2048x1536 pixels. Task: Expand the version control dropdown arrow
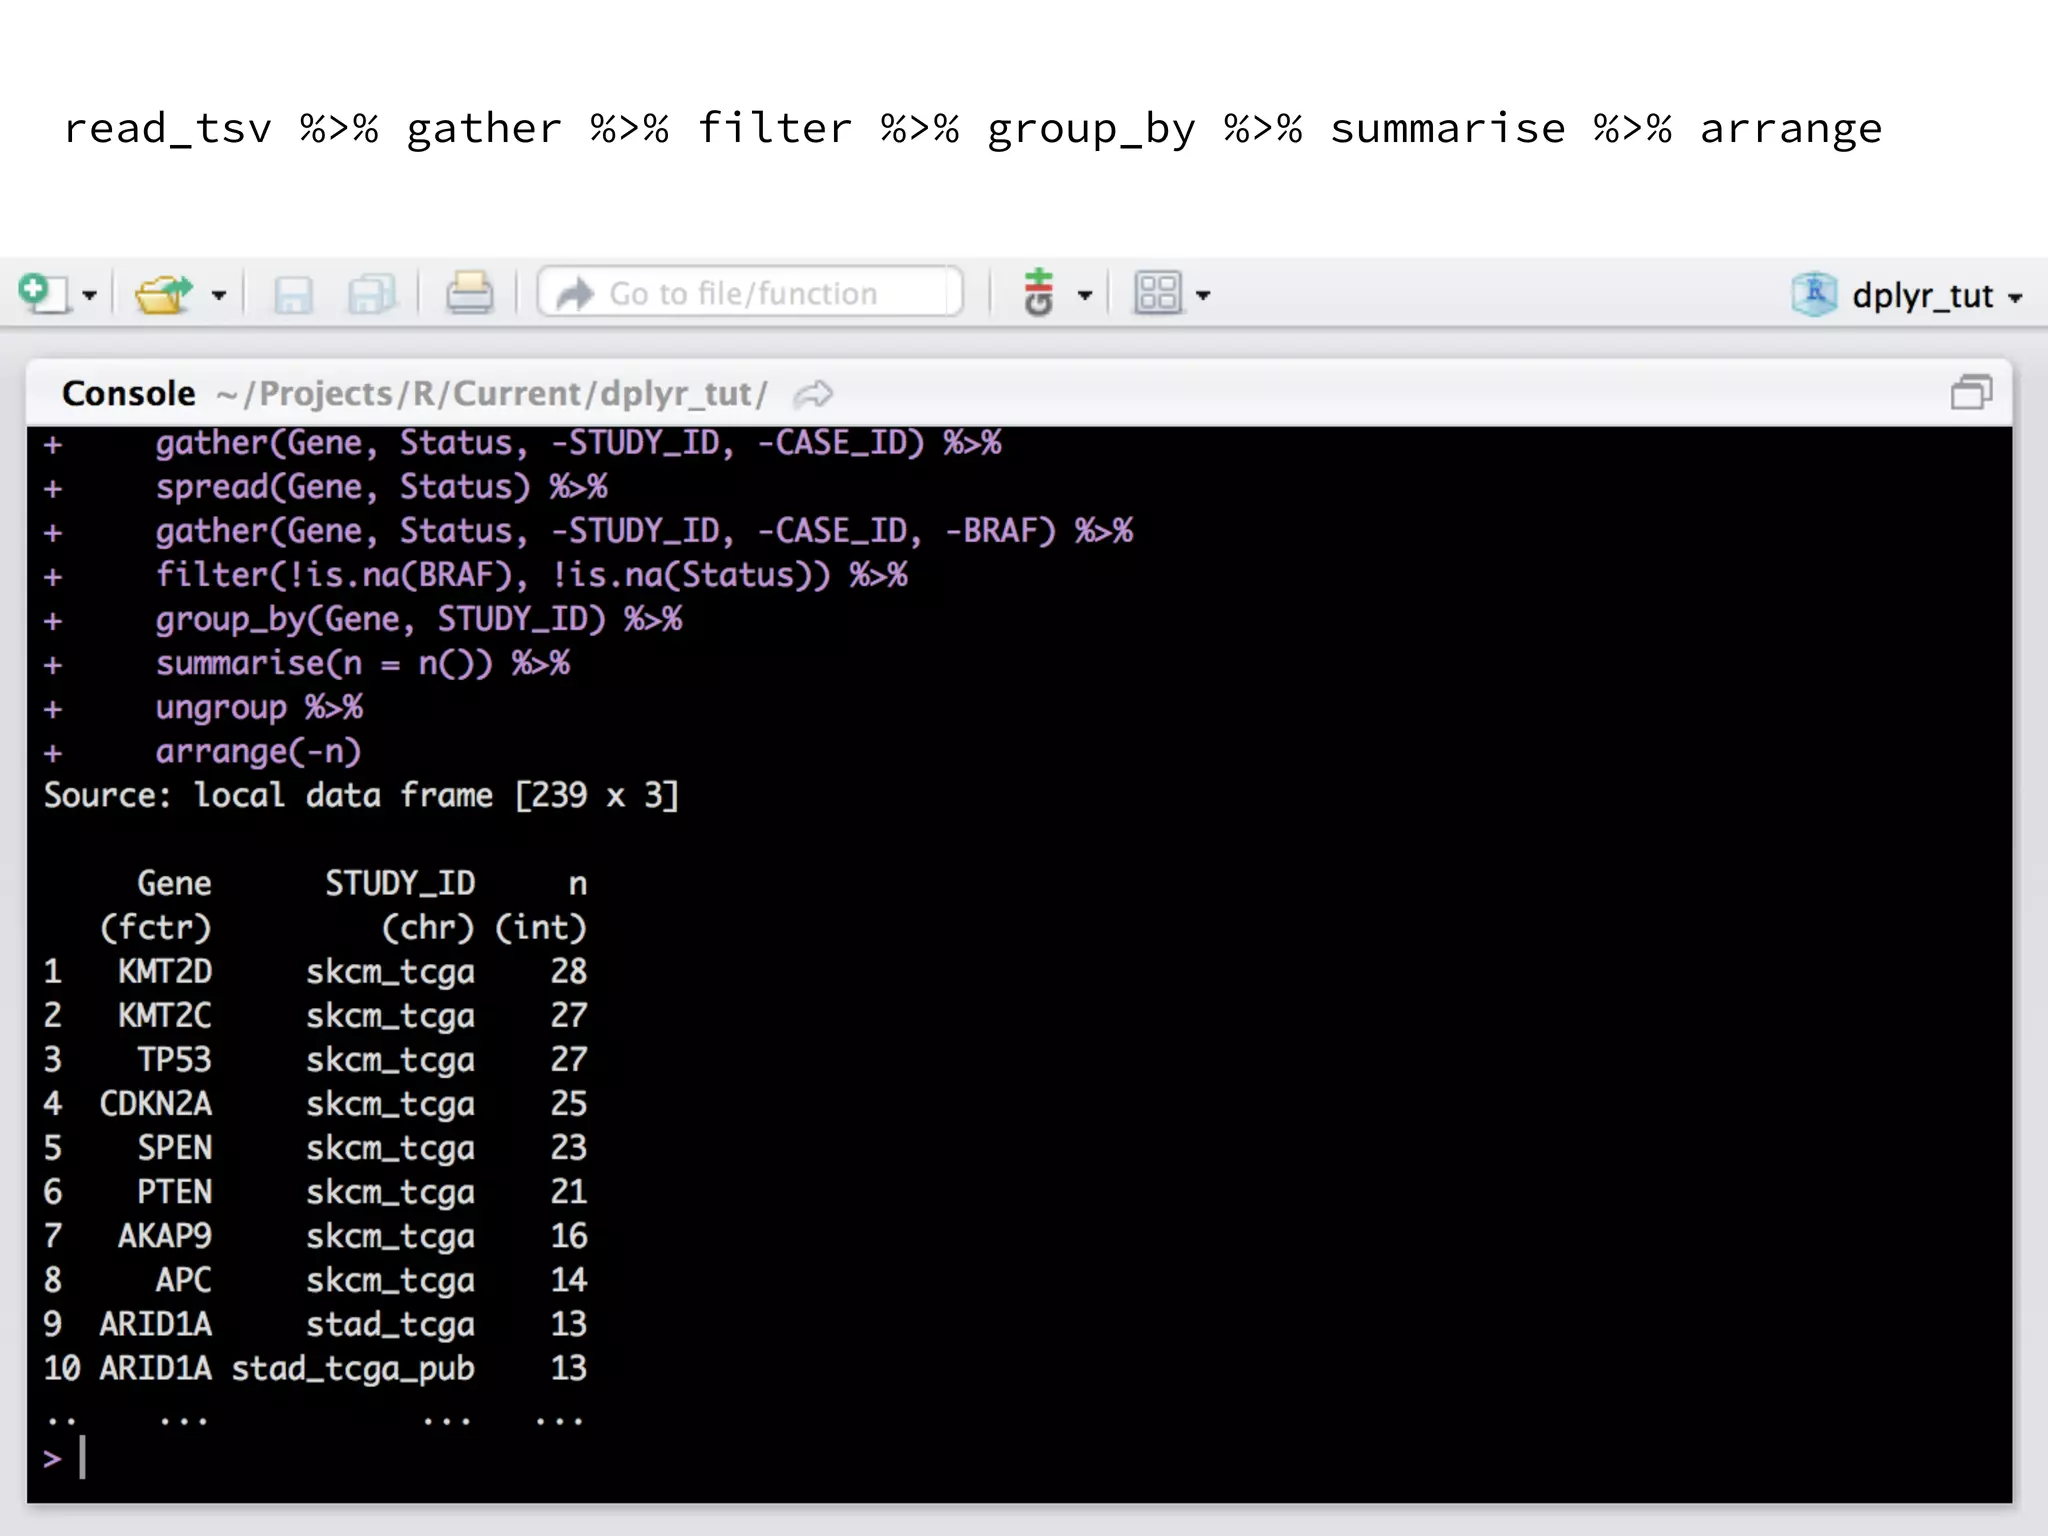1085,295
